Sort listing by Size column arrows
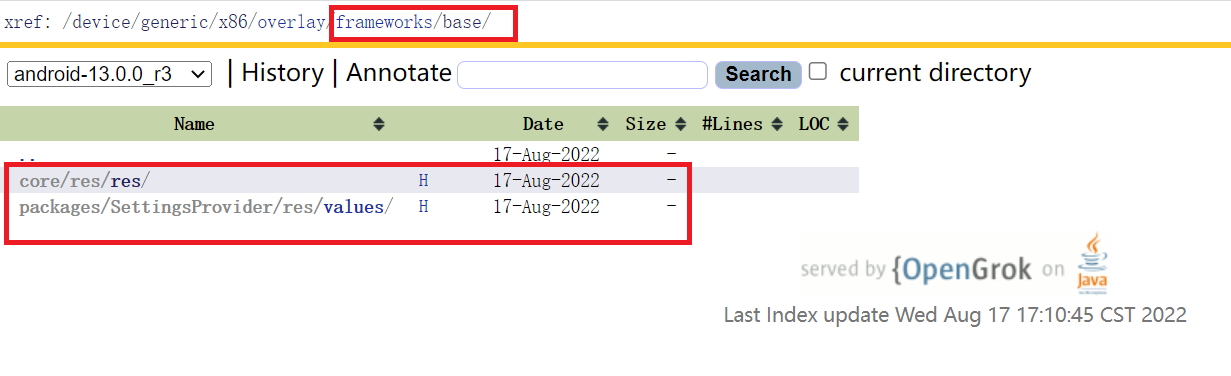1231x376 pixels. (x=681, y=125)
